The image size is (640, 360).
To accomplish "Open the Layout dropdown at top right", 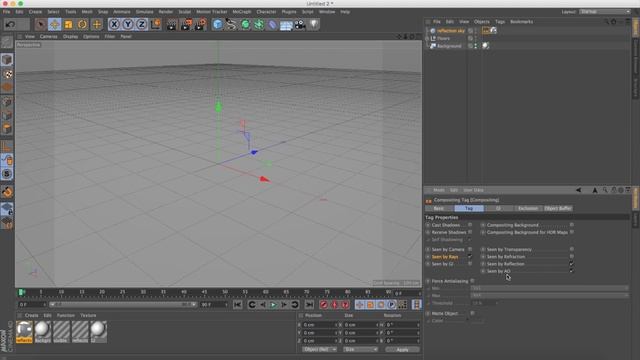I will [x=605, y=12].
